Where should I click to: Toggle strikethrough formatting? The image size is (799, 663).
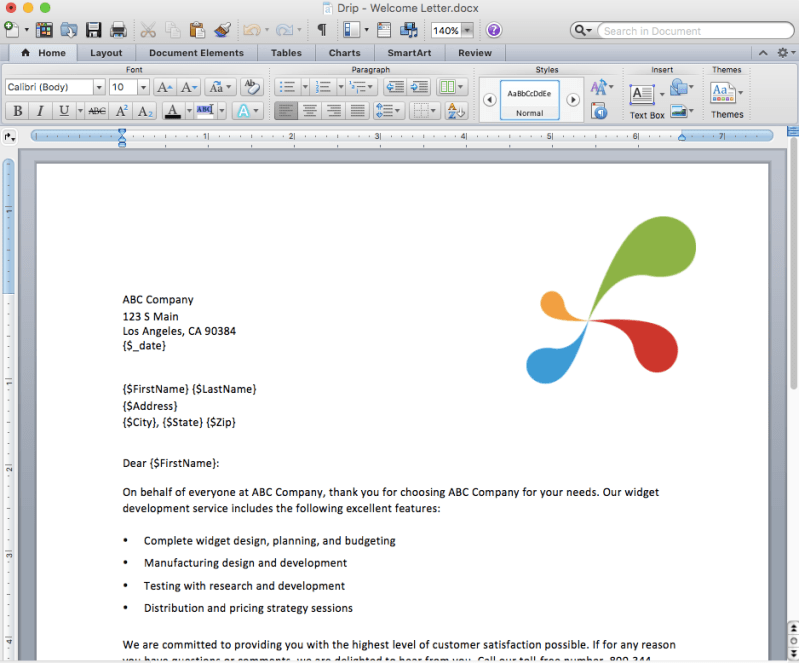point(97,111)
